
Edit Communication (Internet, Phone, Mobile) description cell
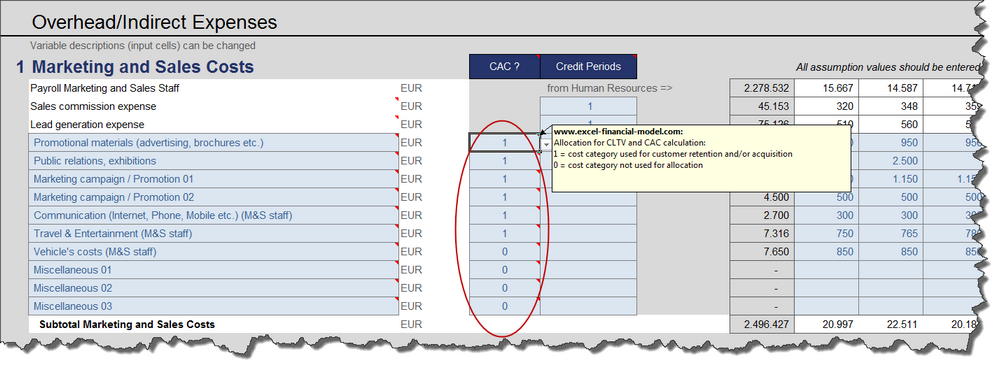(213, 215)
